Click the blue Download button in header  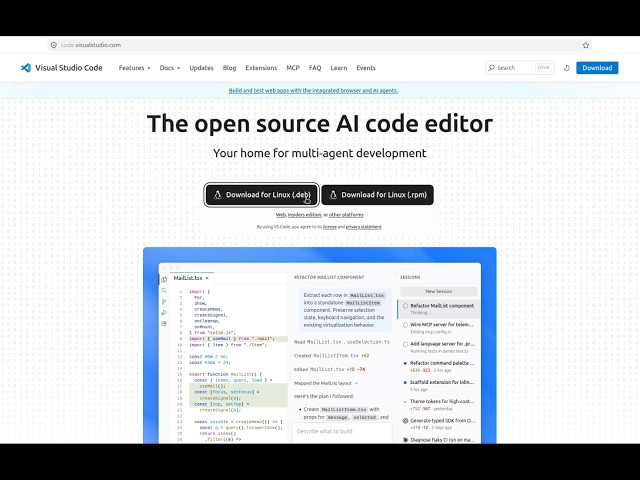(x=597, y=68)
